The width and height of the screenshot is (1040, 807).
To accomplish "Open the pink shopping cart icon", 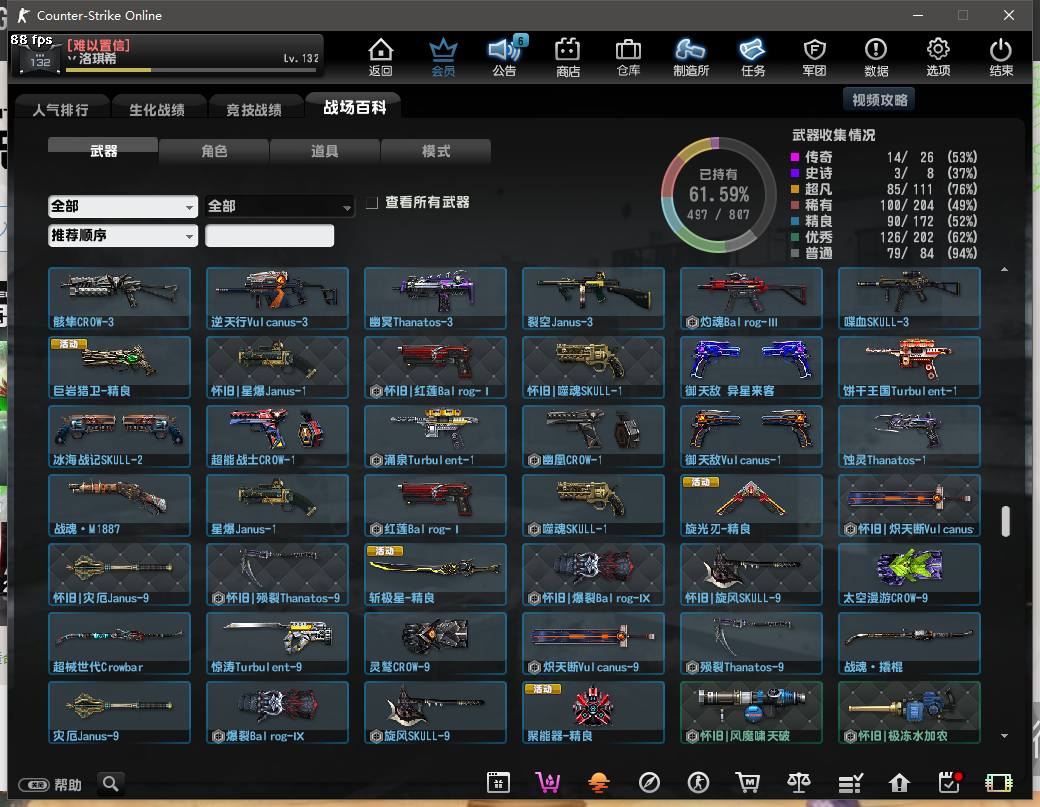I will [548, 783].
